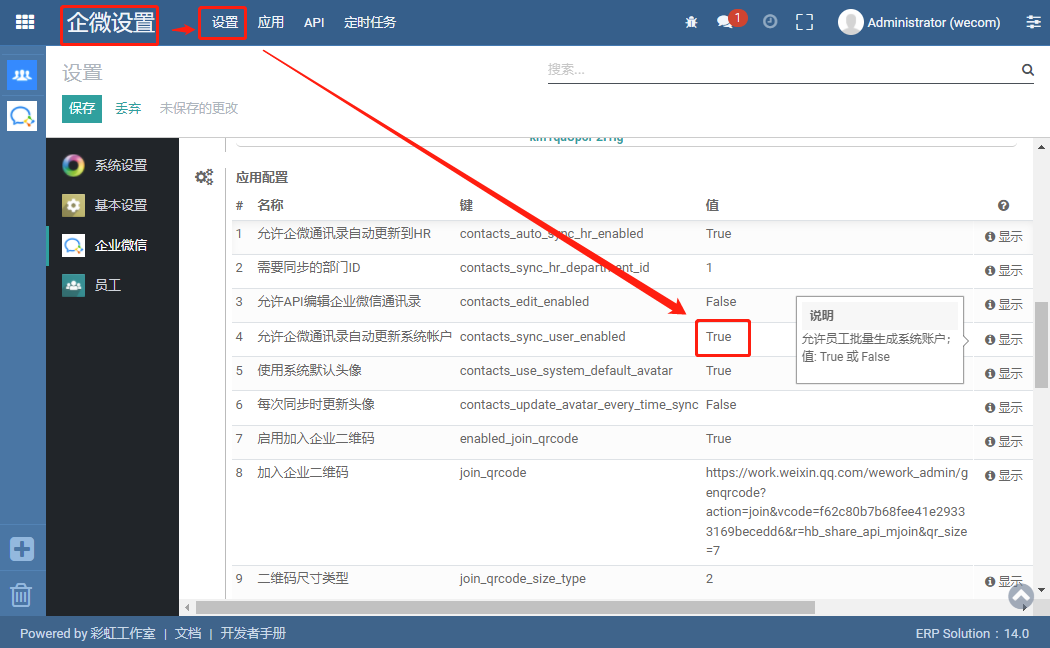Open the activities clock icon
1050x648 pixels.
tap(770, 21)
